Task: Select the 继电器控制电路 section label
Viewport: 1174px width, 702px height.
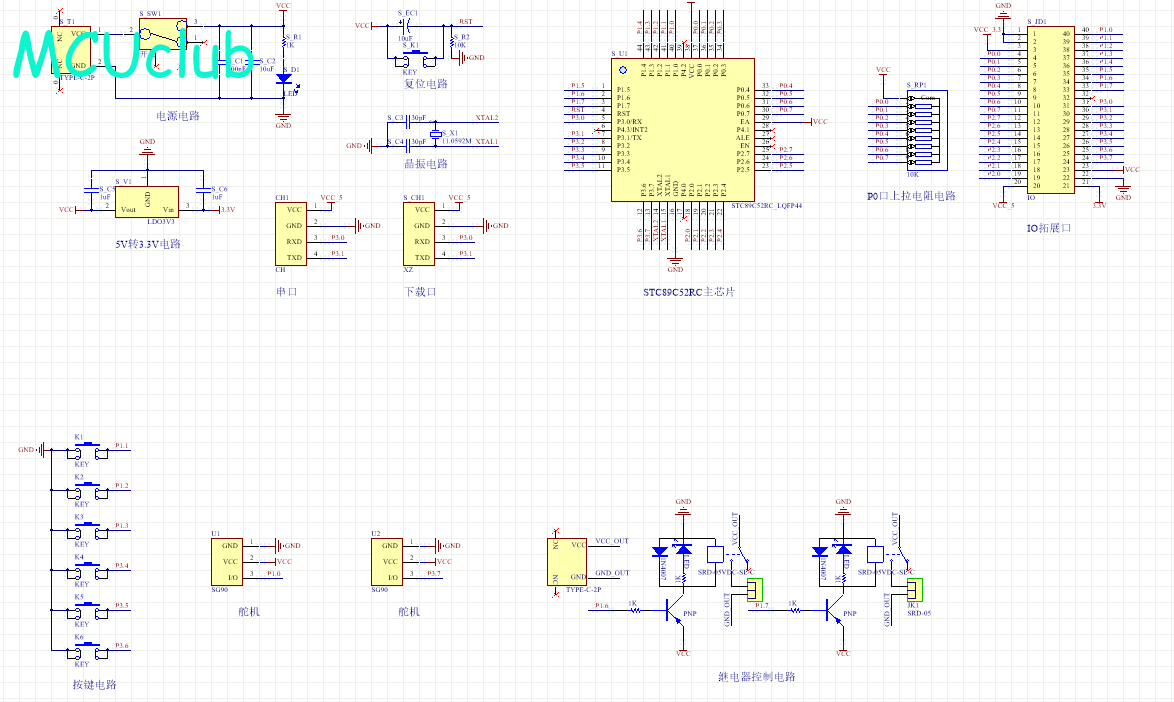Action: tap(757, 677)
